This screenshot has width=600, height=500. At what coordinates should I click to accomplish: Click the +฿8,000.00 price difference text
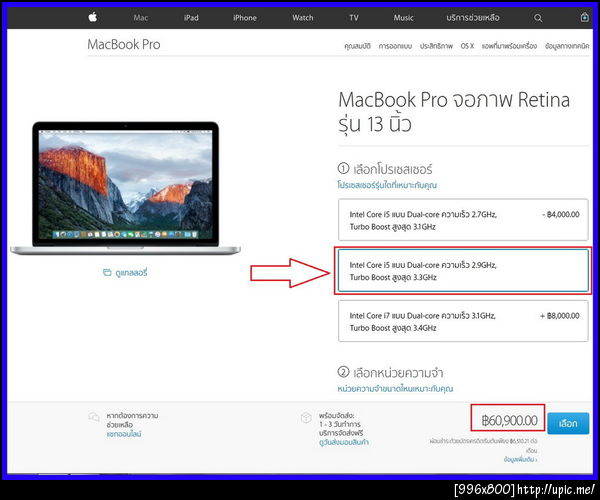[559, 316]
